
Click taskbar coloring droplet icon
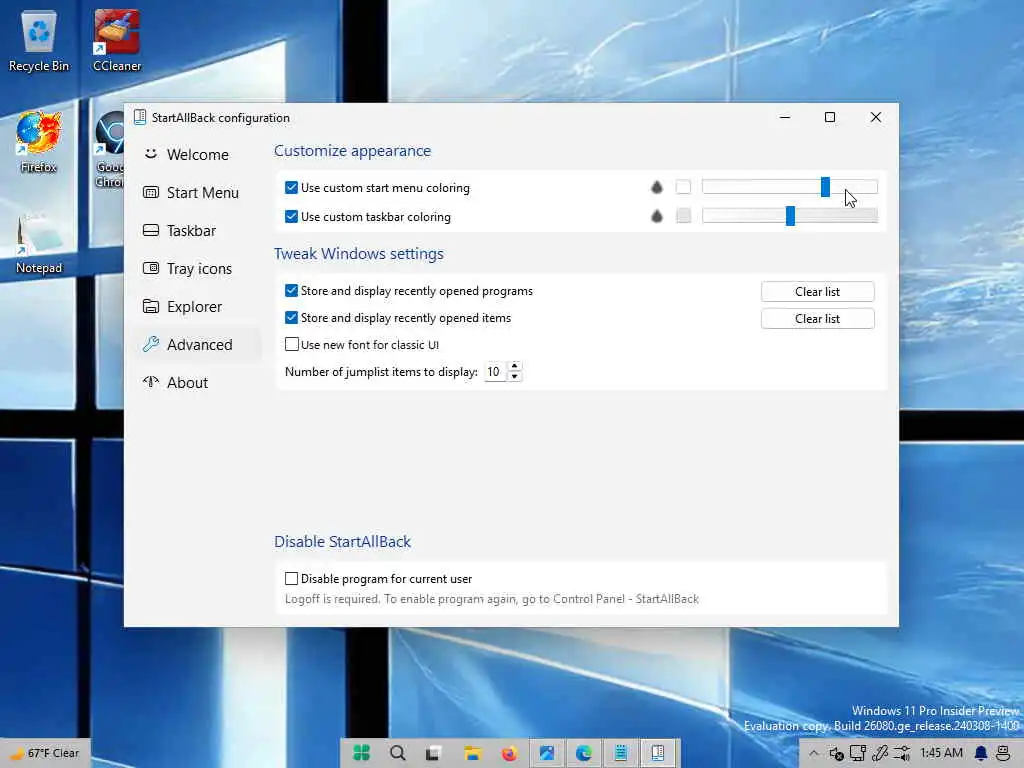click(657, 216)
